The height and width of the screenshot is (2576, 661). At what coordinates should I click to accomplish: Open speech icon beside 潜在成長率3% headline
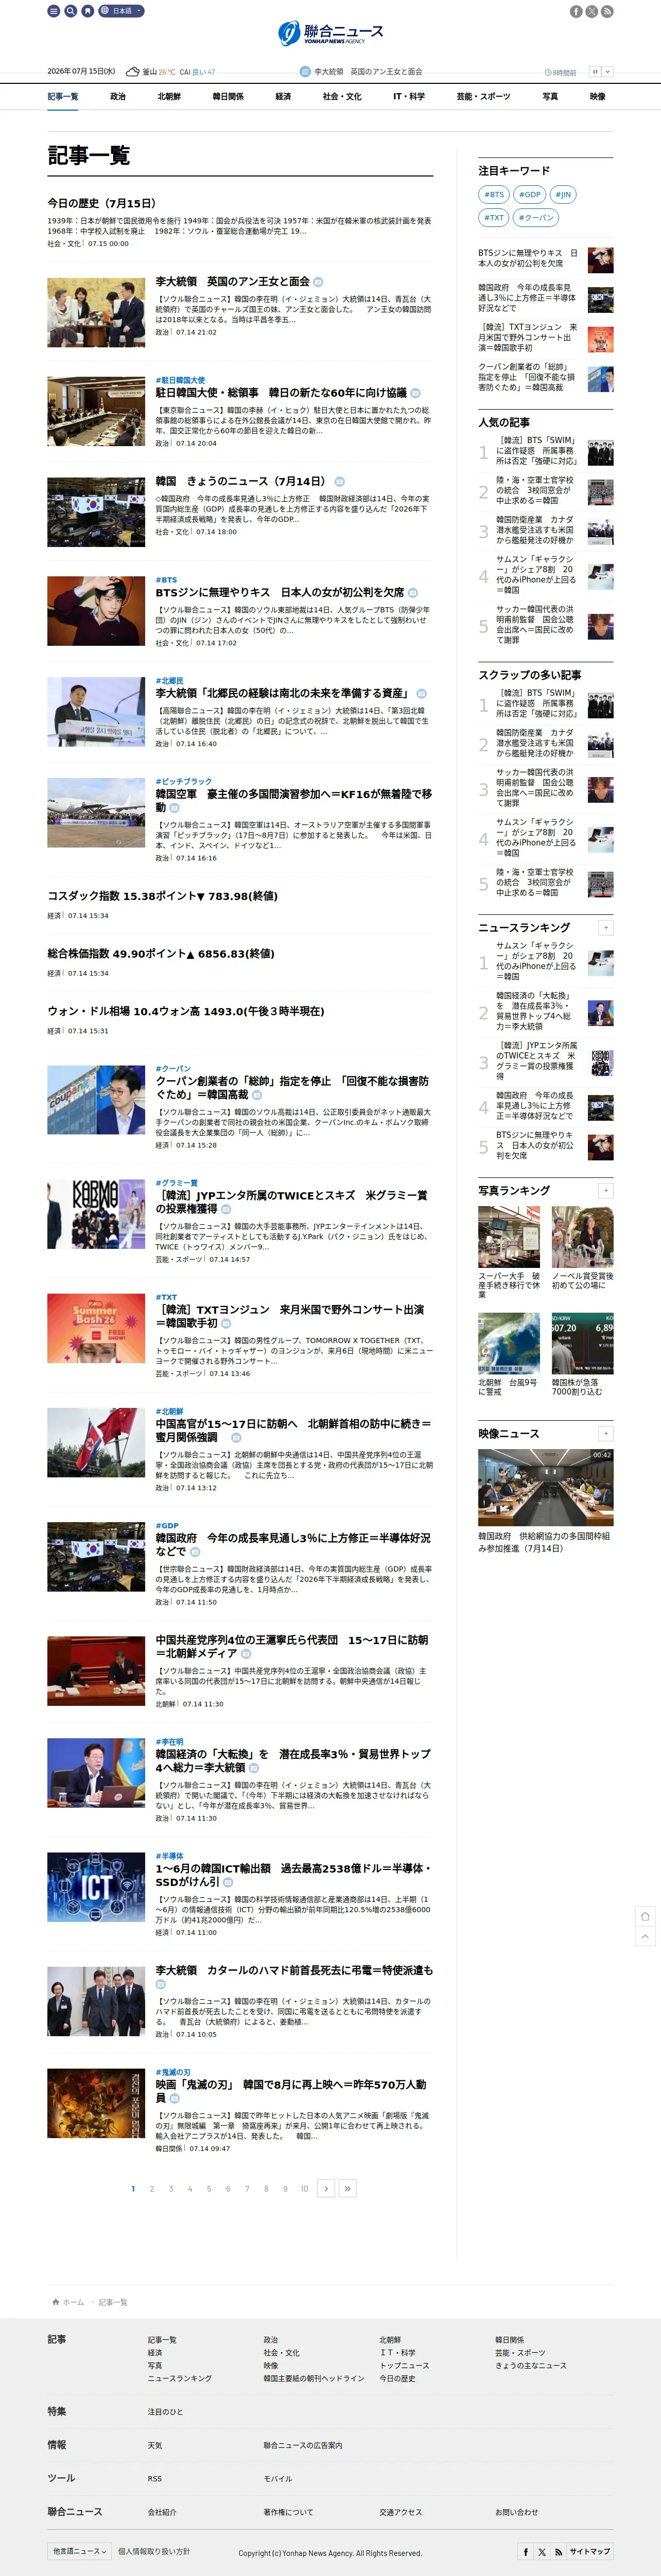254,1768
